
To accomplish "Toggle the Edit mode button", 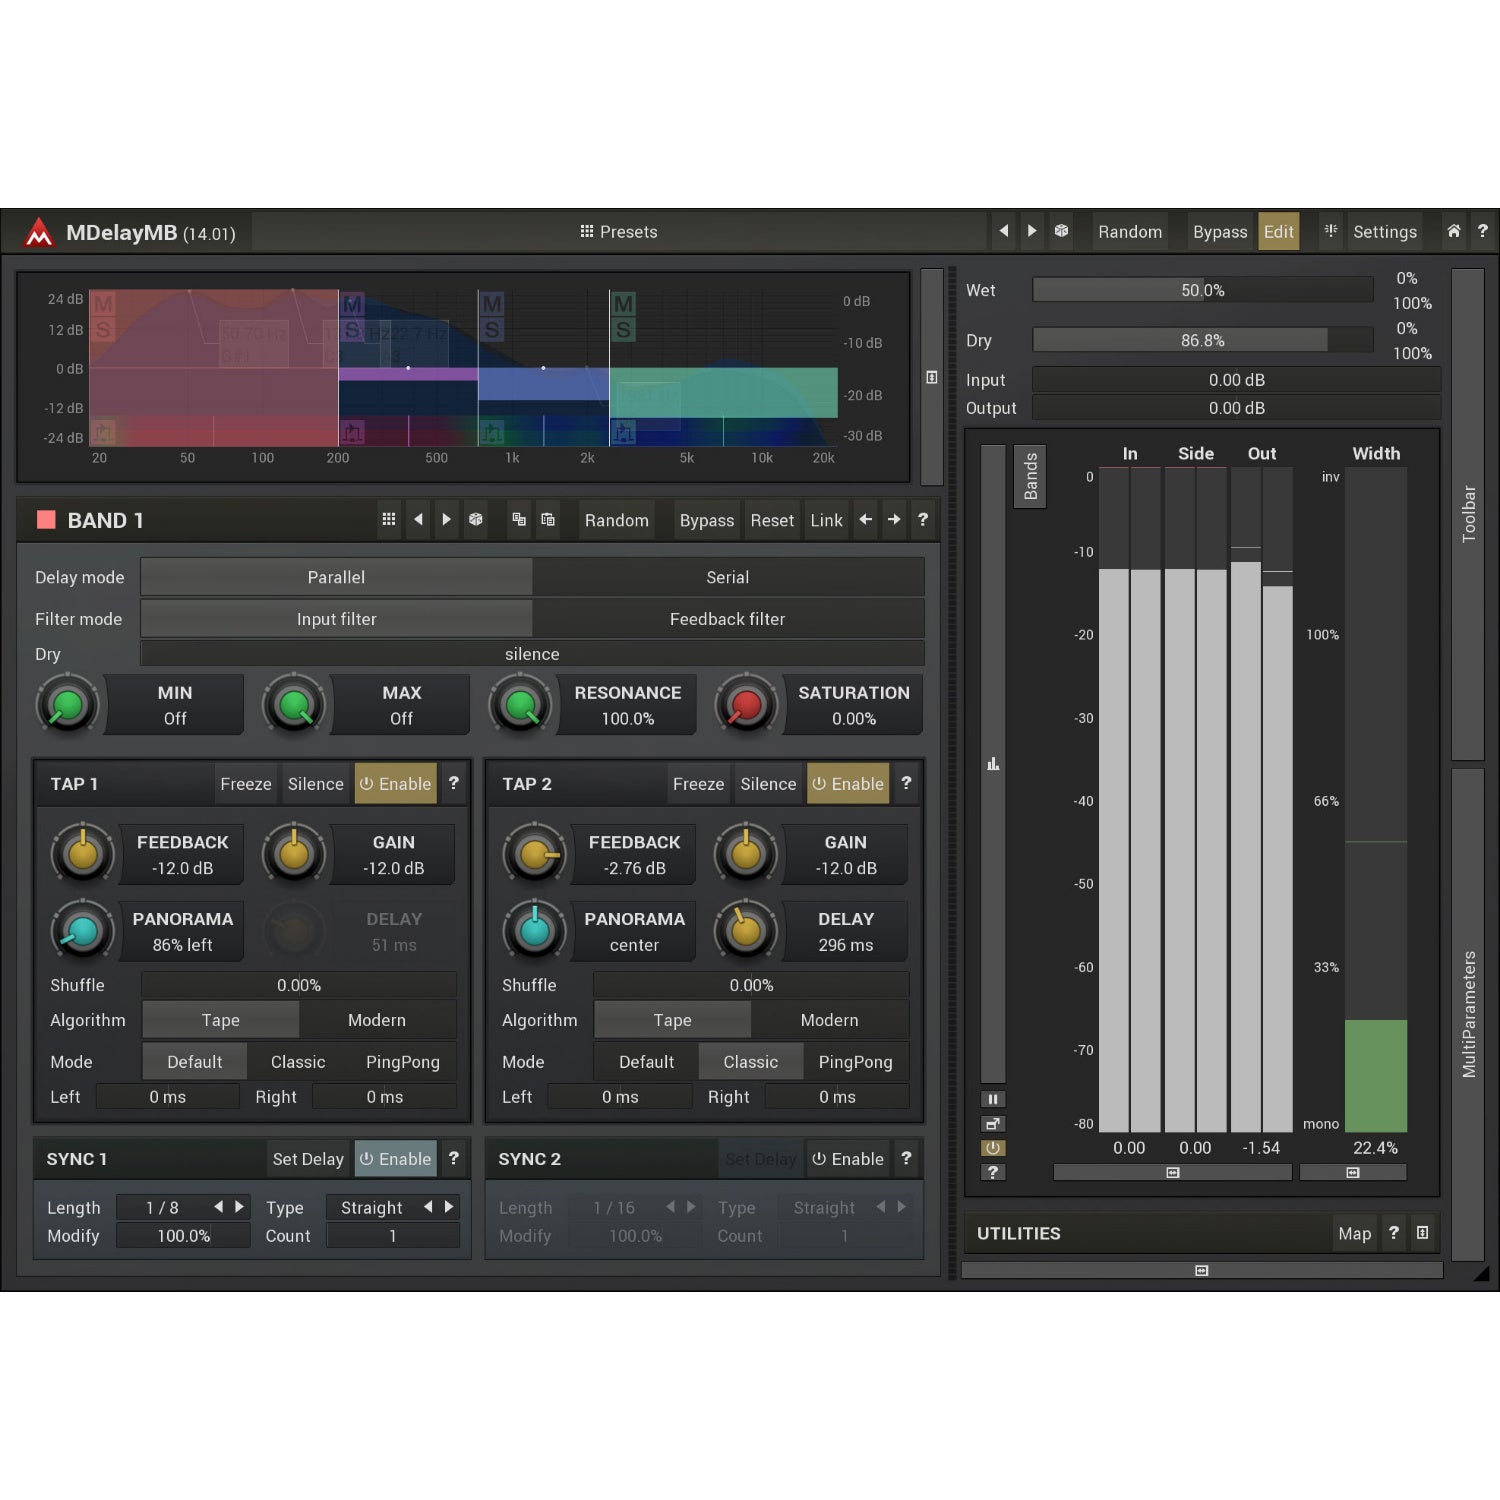I will [1278, 232].
